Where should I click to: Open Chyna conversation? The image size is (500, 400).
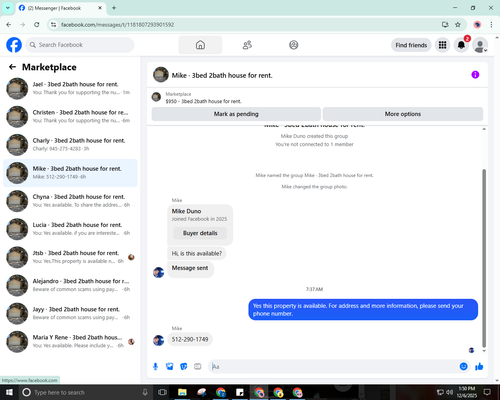point(70,201)
